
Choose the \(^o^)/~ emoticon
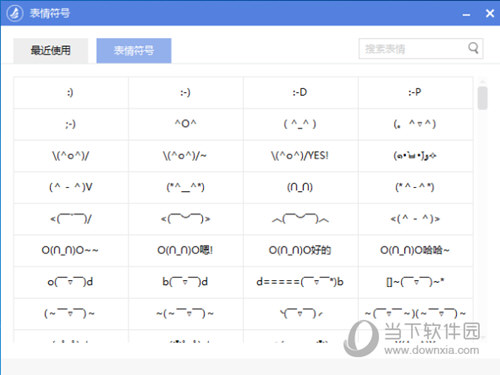[186, 156]
